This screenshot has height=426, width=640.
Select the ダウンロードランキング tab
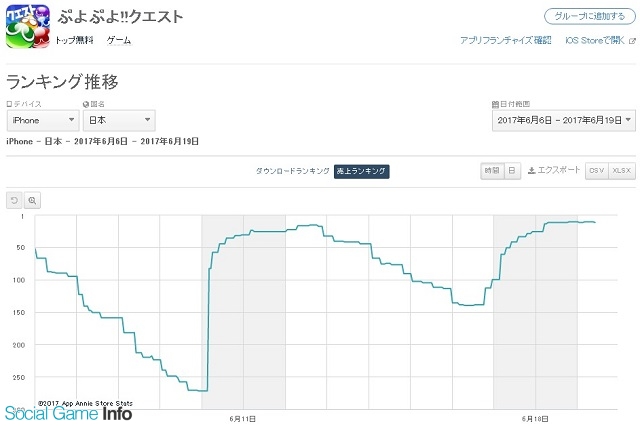[293, 171]
